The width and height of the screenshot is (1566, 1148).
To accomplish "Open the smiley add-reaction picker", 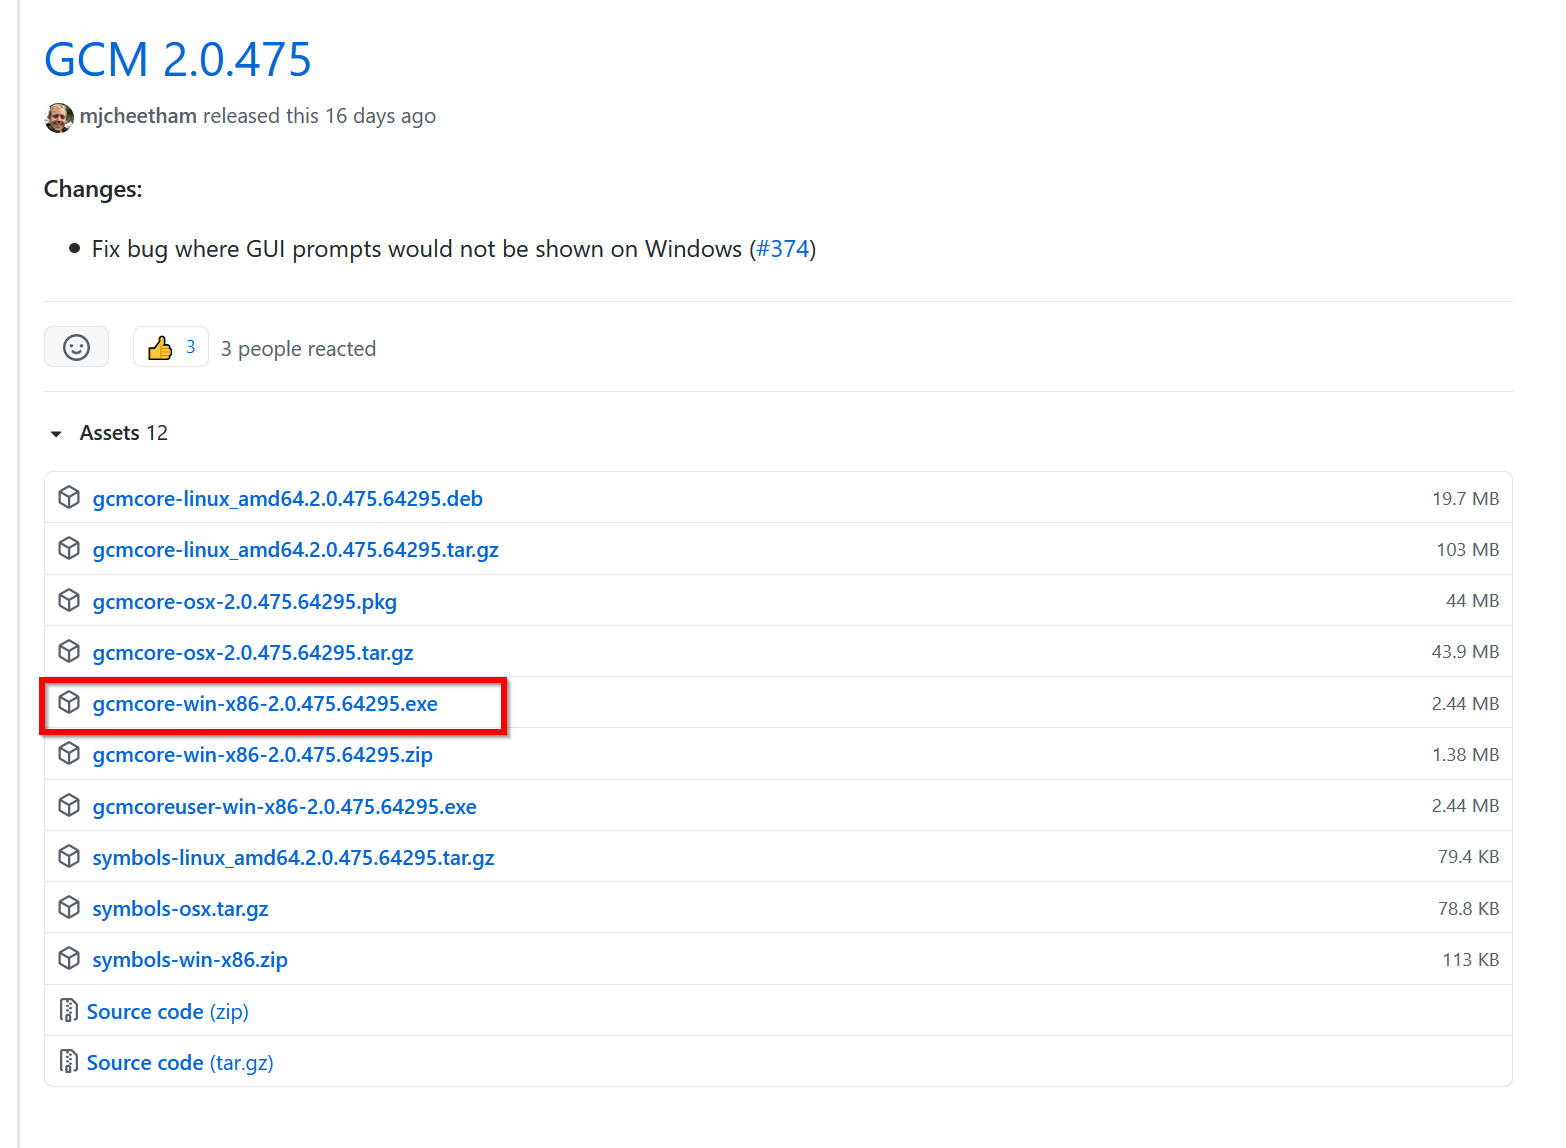I will [76, 347].
